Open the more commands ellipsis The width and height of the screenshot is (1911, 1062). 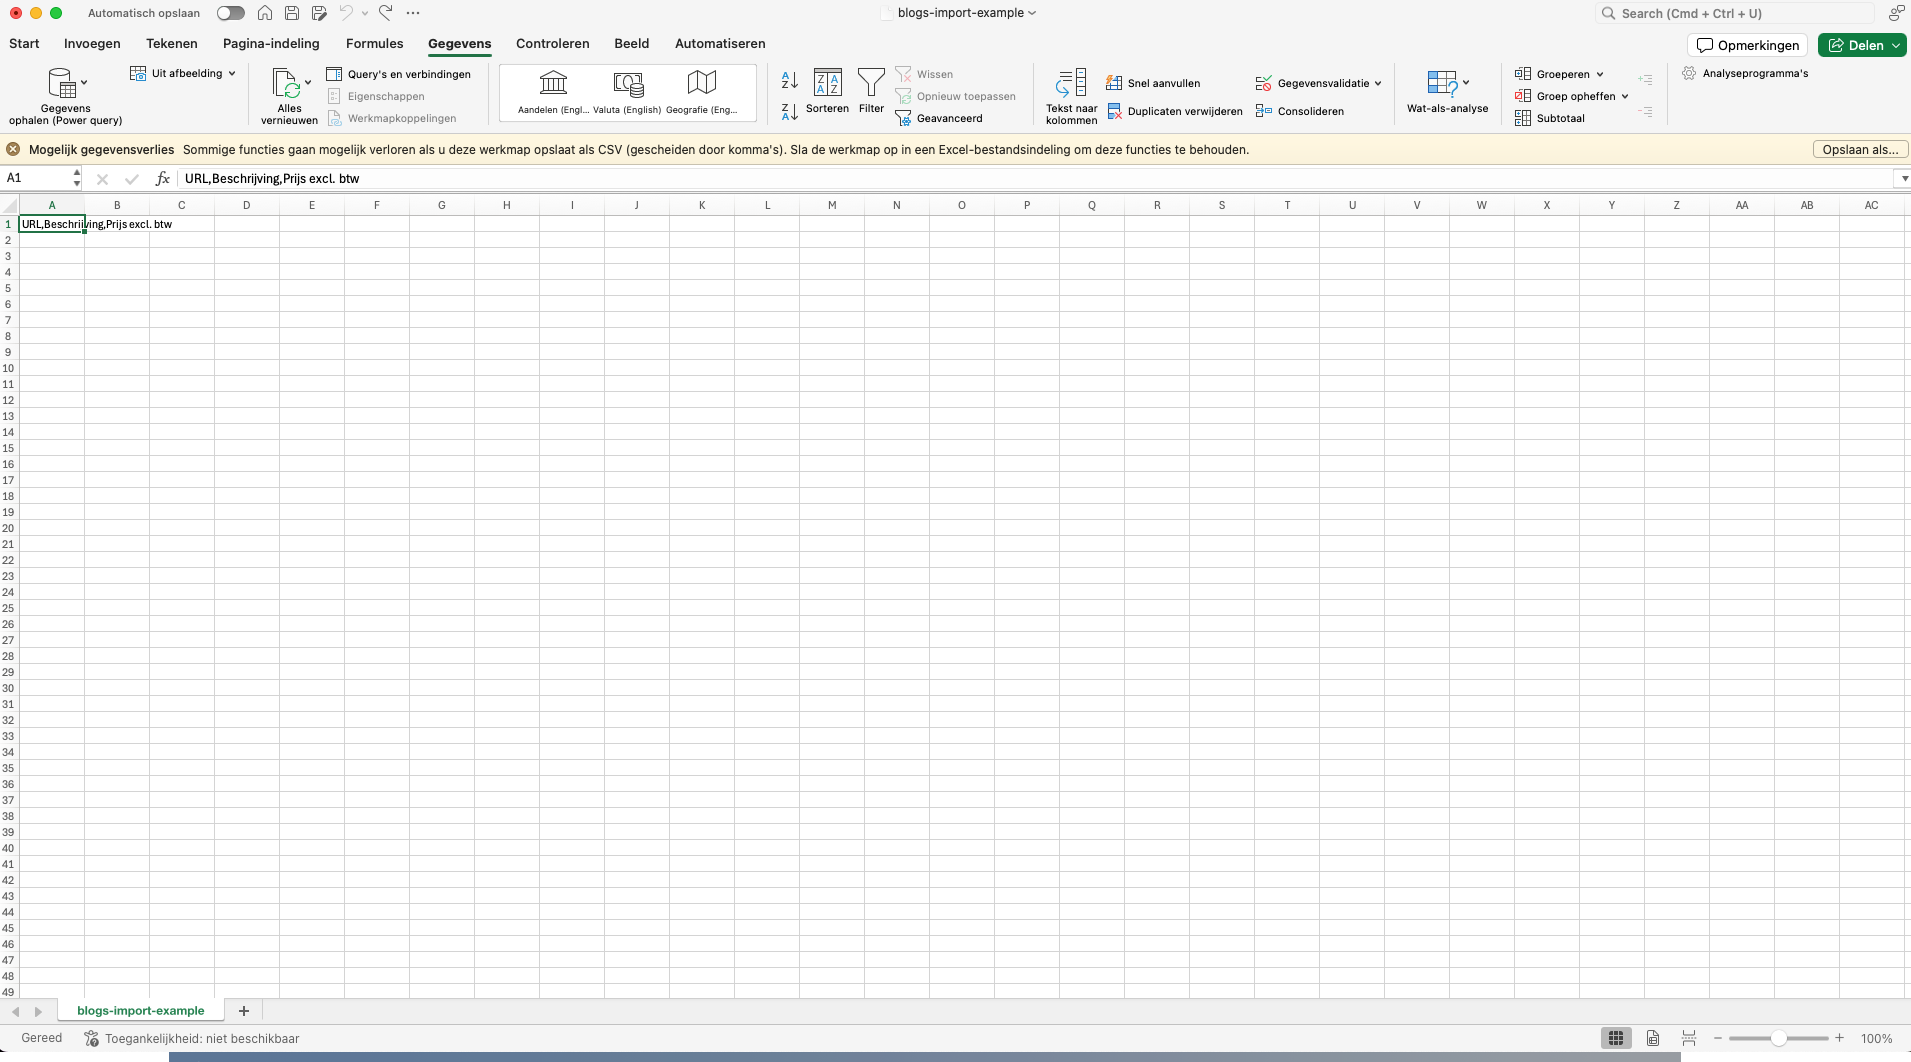(x=413, y=13)
